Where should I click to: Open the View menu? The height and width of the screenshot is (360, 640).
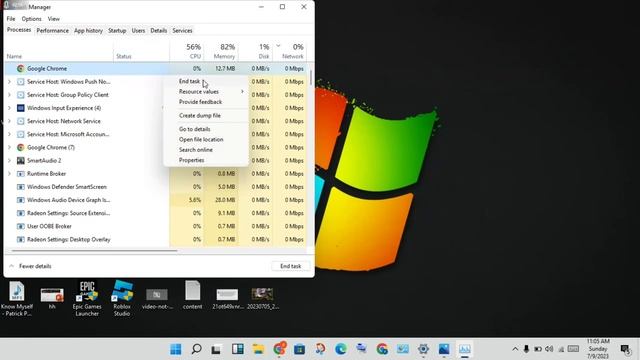click(53, 19)
